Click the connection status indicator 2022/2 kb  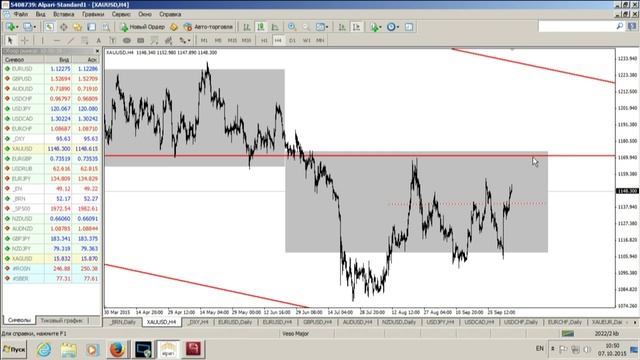coord(607,334)
